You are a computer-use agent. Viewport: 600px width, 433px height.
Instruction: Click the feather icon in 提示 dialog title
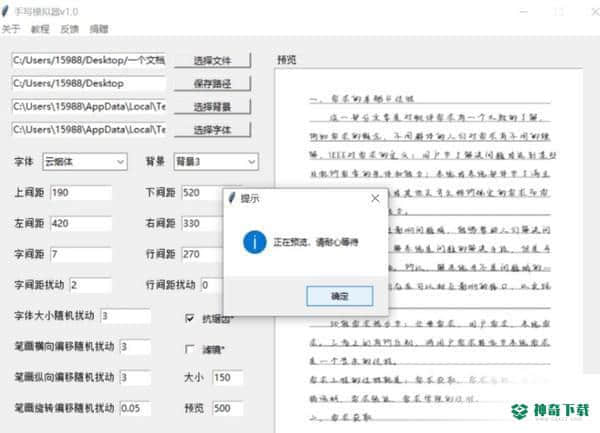pos(232,198)
